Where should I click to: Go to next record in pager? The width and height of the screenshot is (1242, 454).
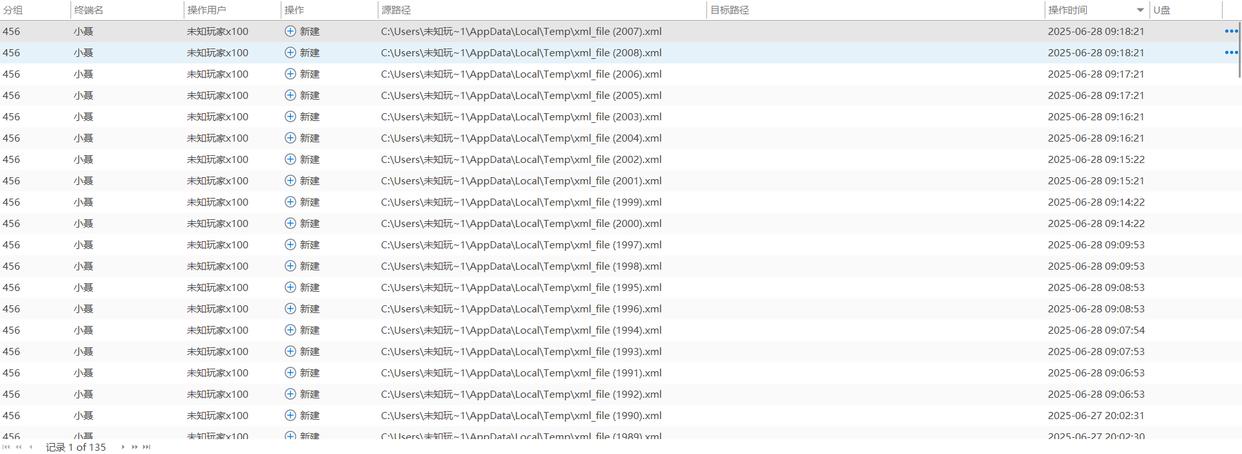123,447
